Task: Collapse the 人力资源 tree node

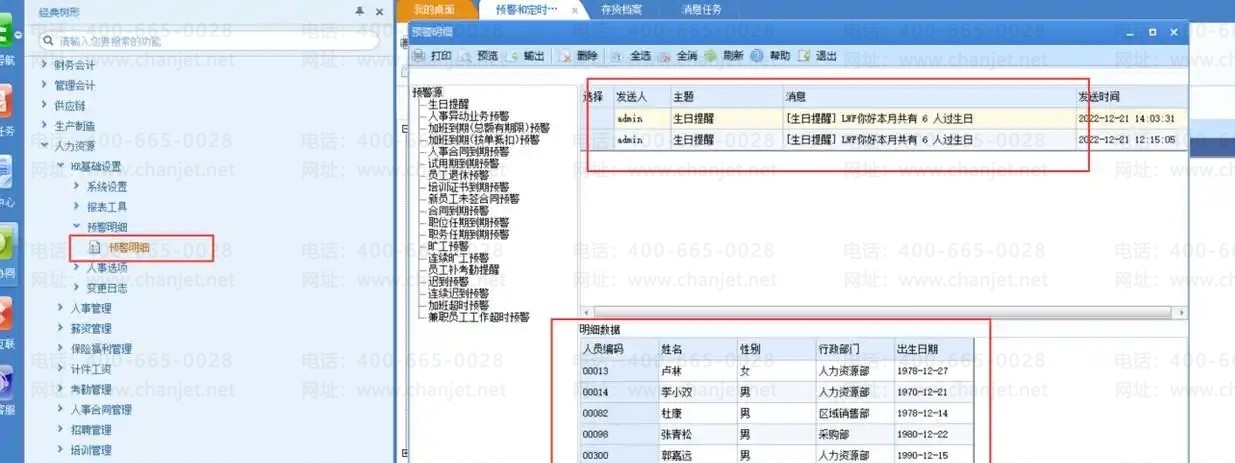Action: tap(44, 145)
